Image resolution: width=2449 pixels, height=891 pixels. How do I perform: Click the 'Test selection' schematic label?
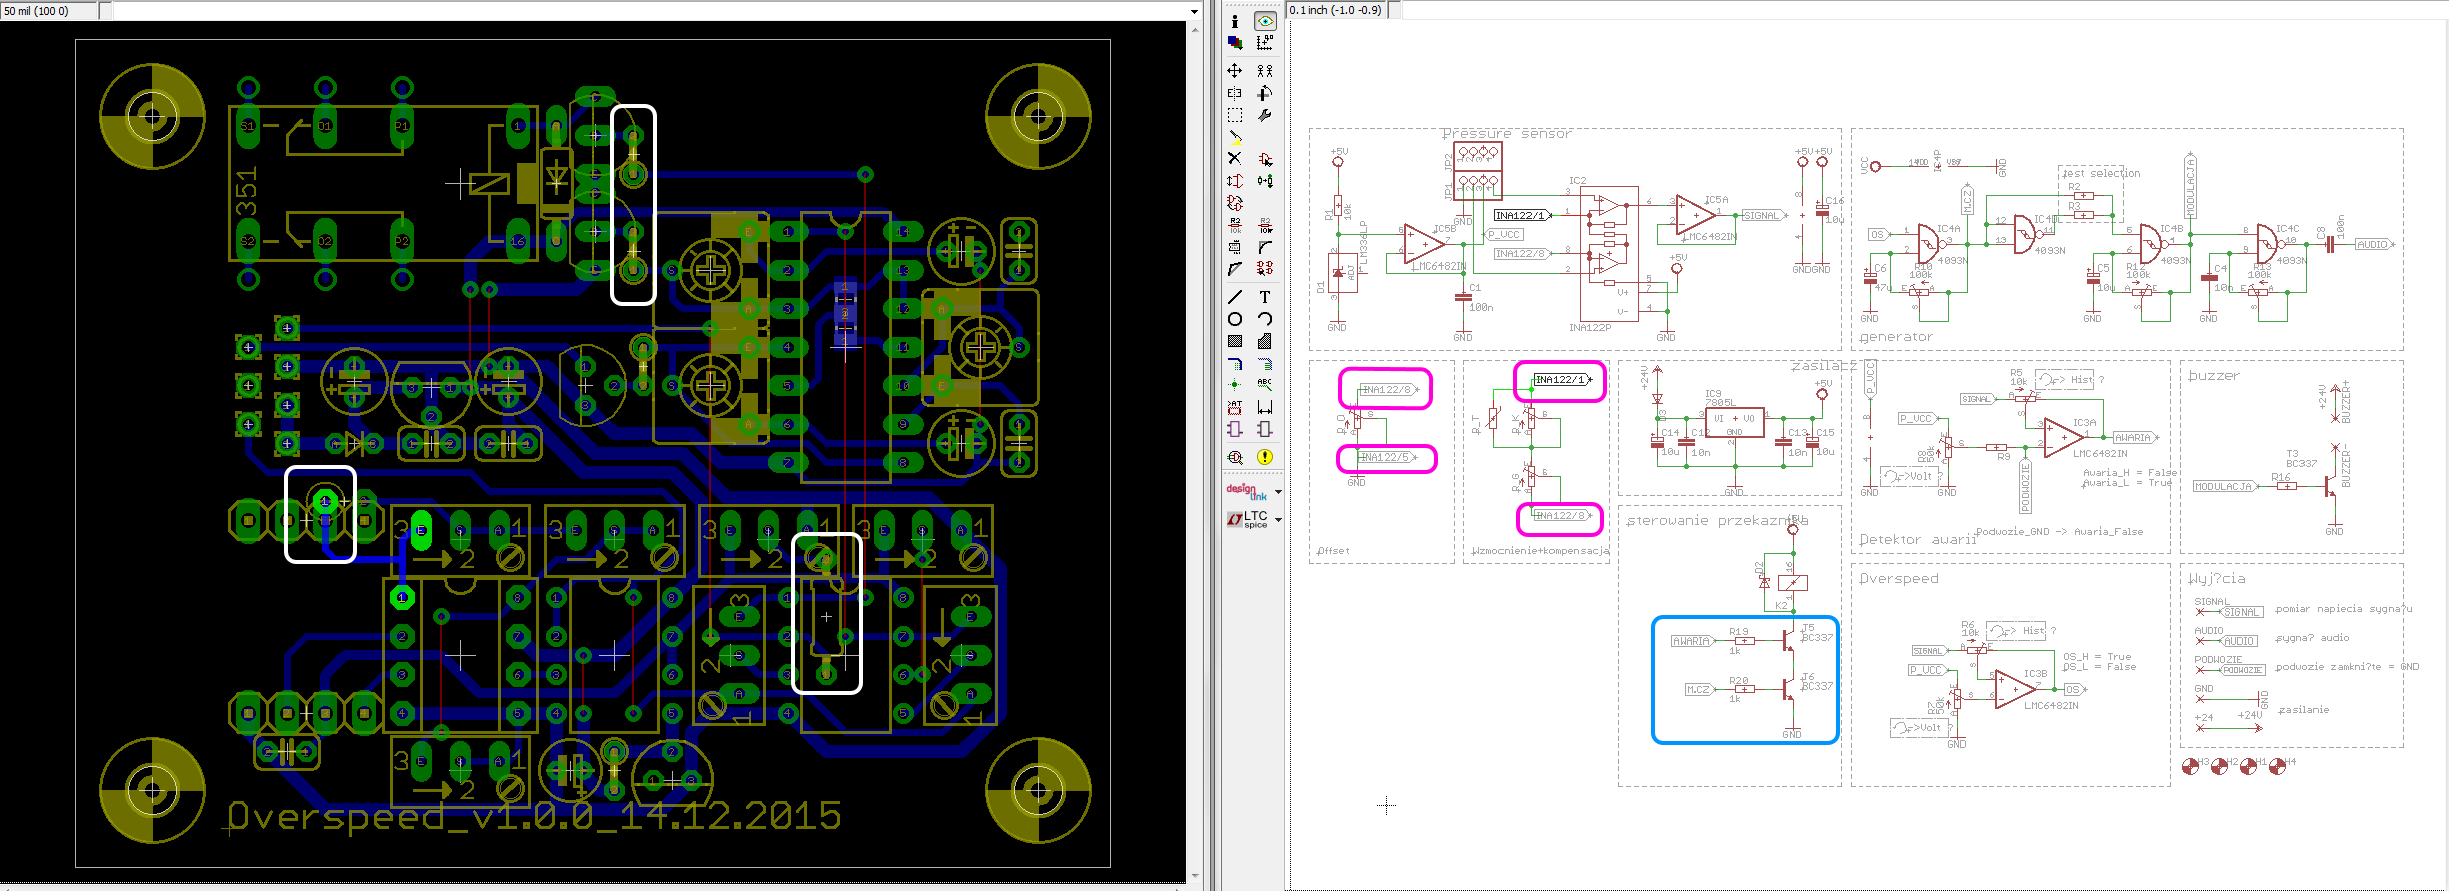[2101, 173]
